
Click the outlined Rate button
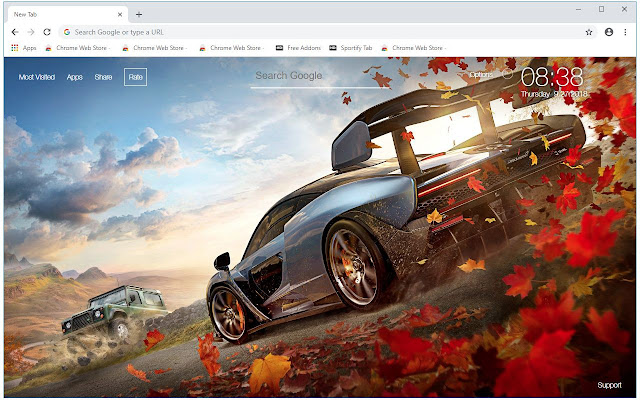[x=136, y=77]
